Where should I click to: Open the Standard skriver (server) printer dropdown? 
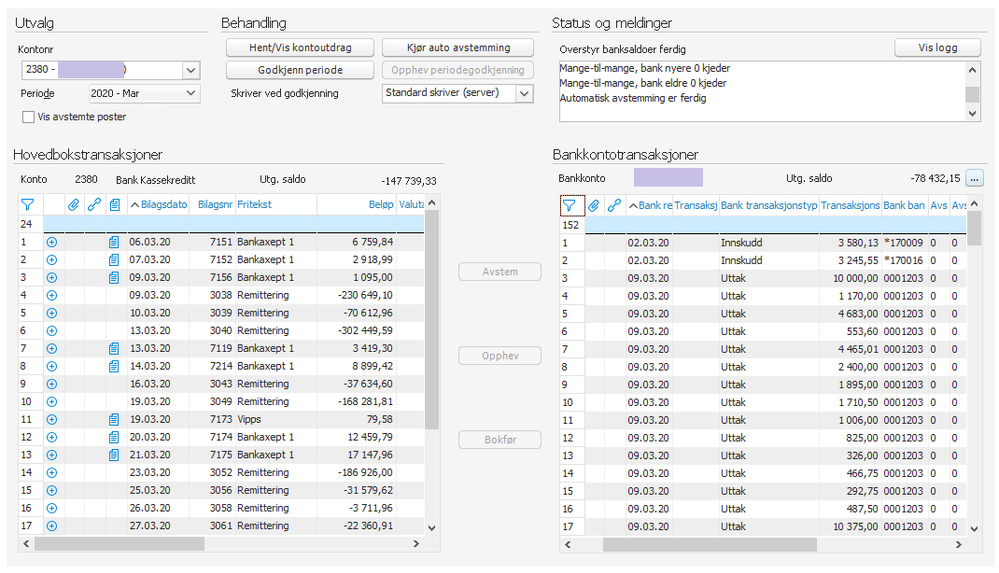tap(524, 93)
